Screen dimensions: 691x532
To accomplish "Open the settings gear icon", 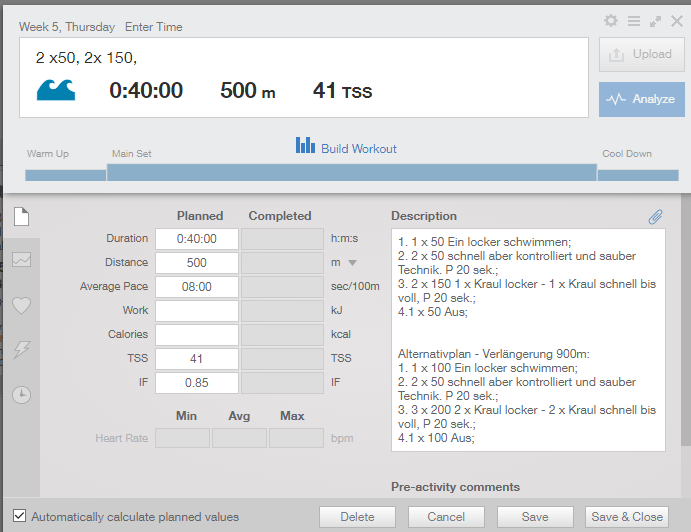I will [611, 21].
